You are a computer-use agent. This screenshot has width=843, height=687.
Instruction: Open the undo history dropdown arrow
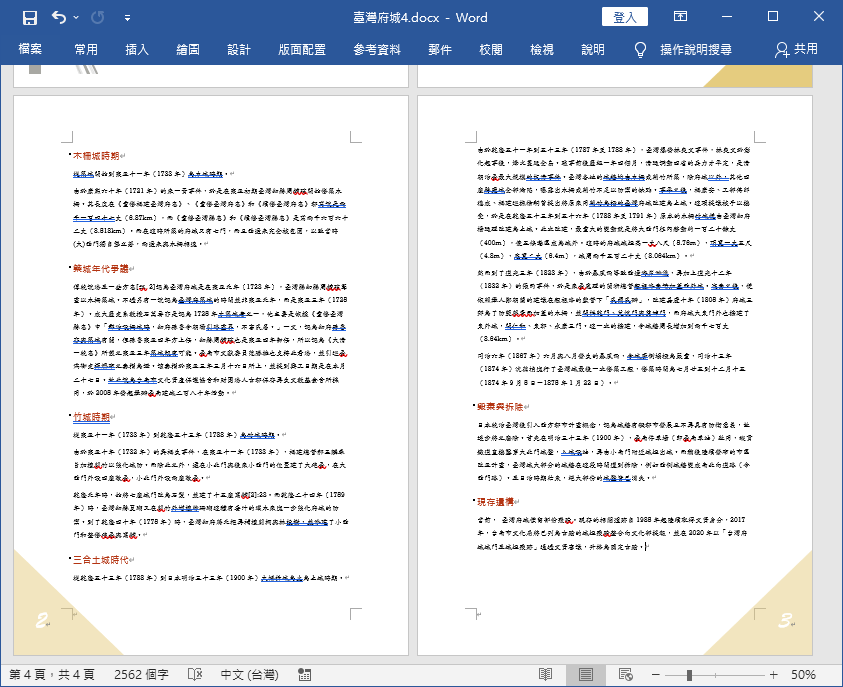76,18
